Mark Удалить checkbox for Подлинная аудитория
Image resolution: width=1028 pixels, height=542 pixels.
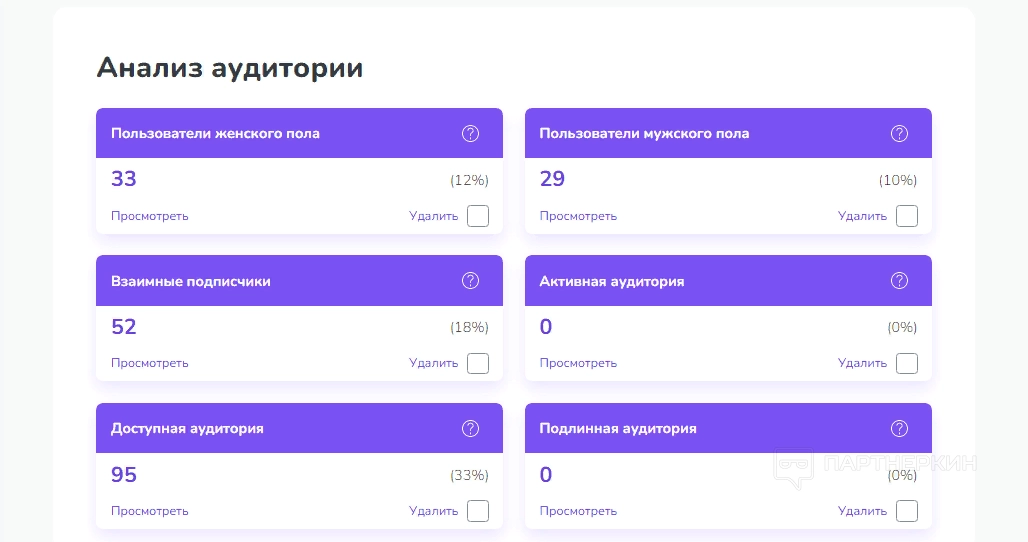pos(906,511)
